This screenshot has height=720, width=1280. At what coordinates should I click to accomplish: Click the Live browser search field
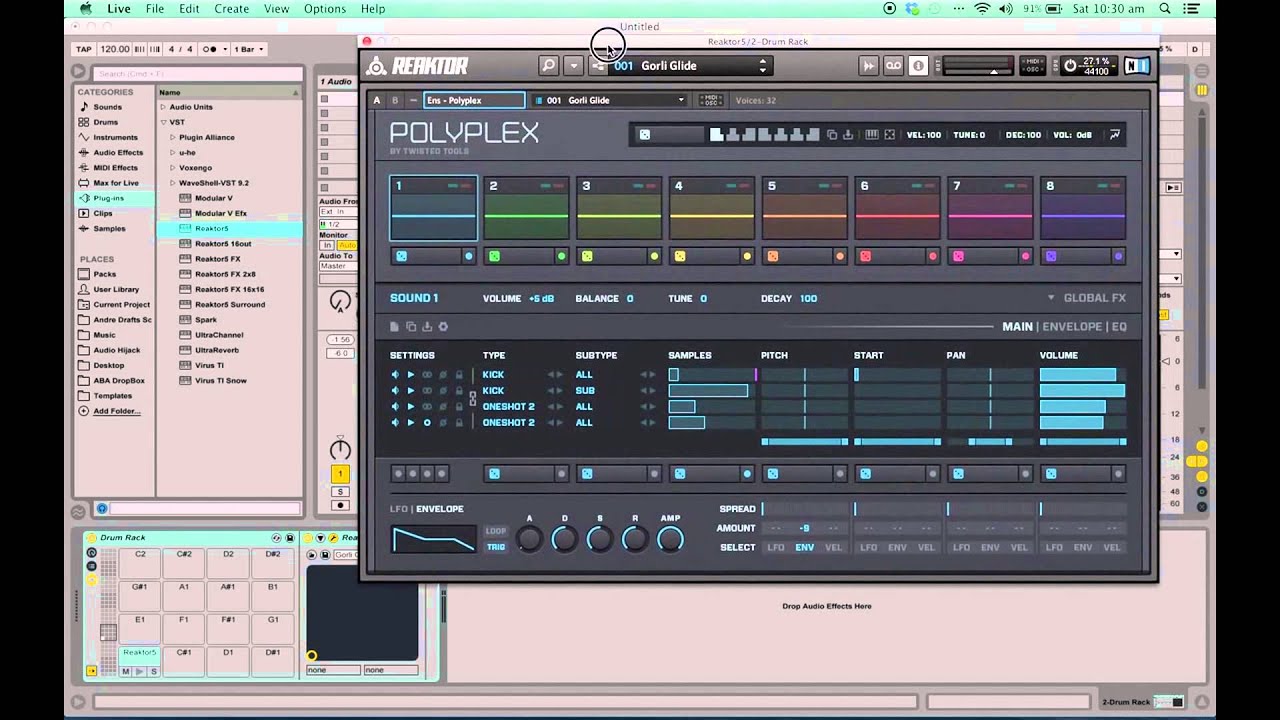pos(197,73)
